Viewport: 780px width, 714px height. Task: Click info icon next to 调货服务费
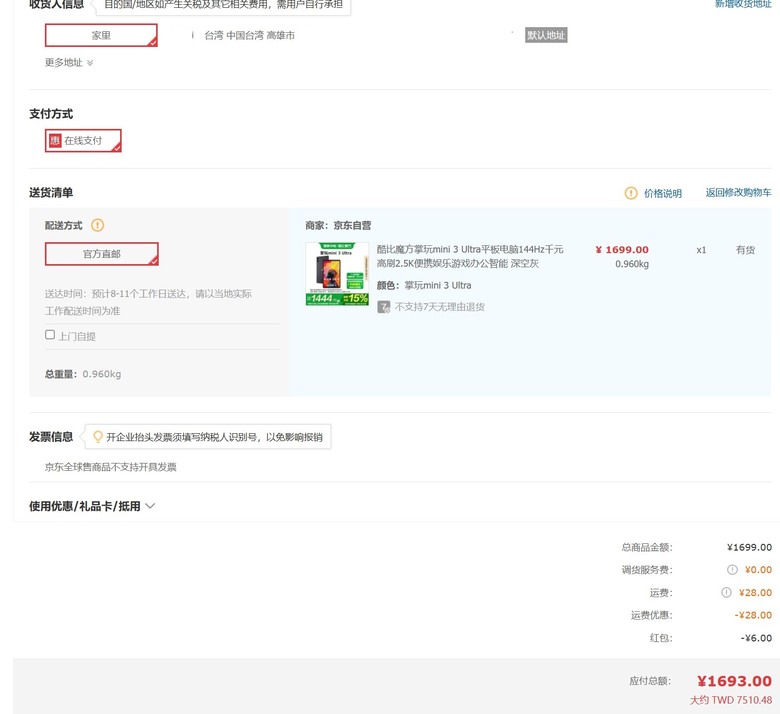[732, 570]
